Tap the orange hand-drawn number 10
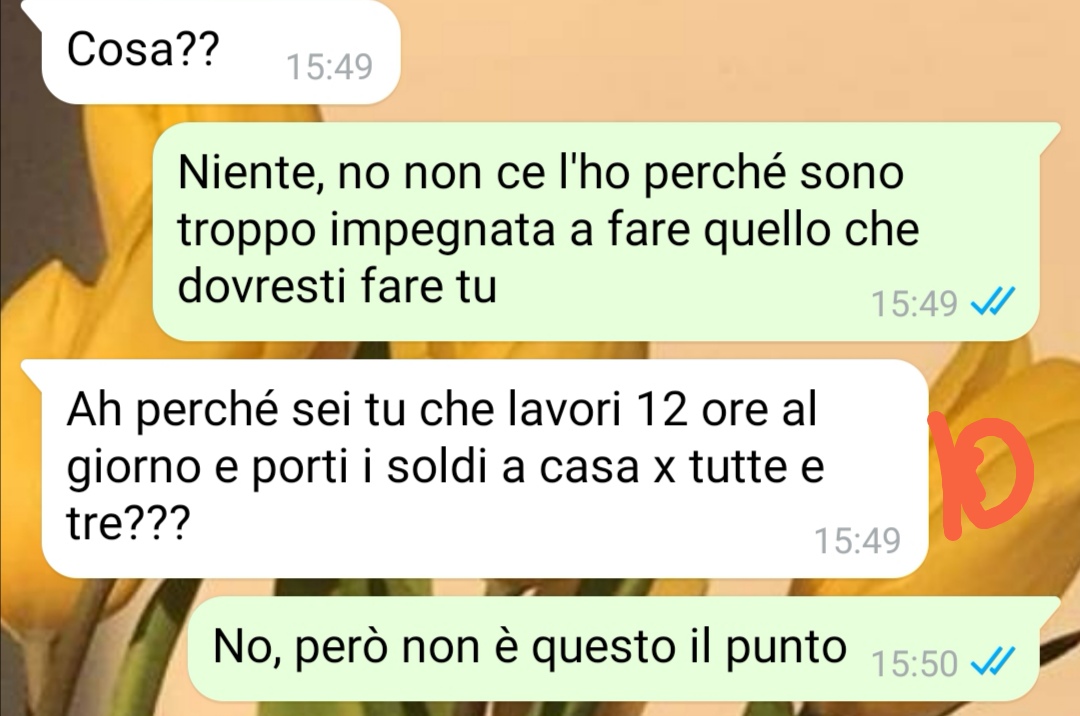Image resolution: width=1080 pixels, height=716 pixels. (982, 476)
